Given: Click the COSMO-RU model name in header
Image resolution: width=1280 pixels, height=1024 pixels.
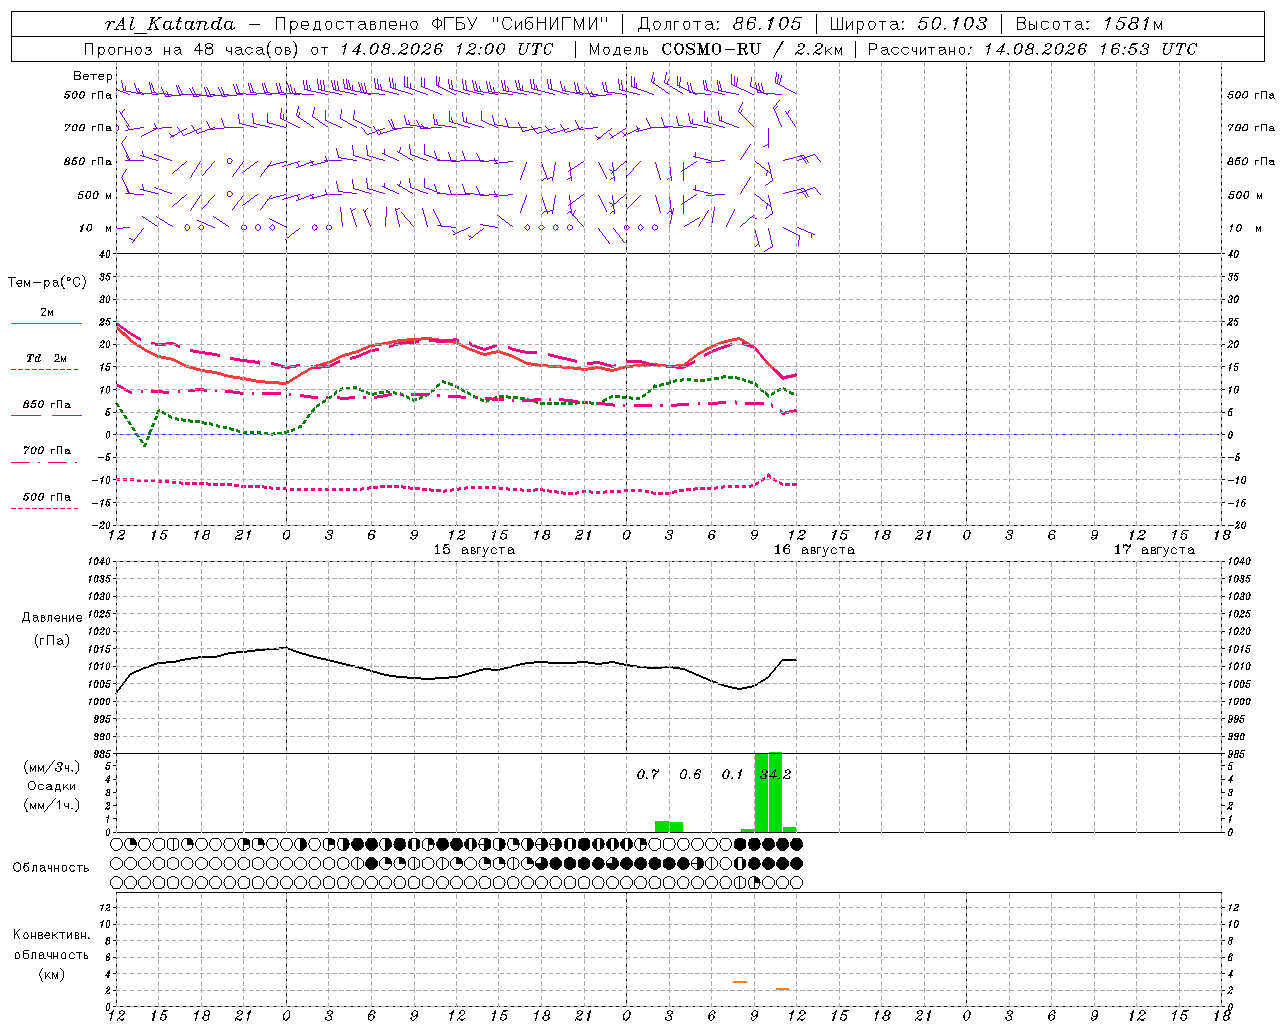Looking at the screenshot, I should (711, 49).
